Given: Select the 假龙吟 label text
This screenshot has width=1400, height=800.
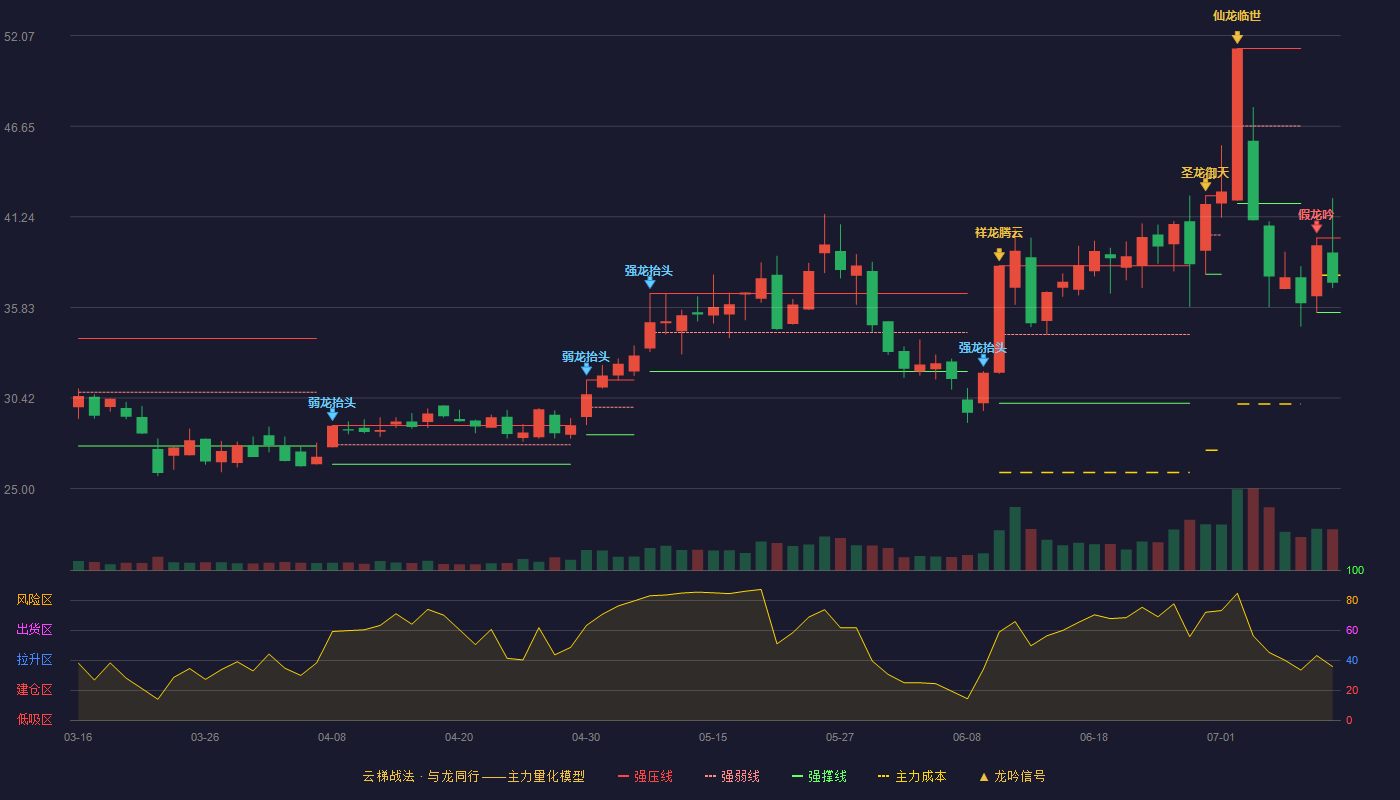Looking at the screenshot, I should tap(1316, 215).
